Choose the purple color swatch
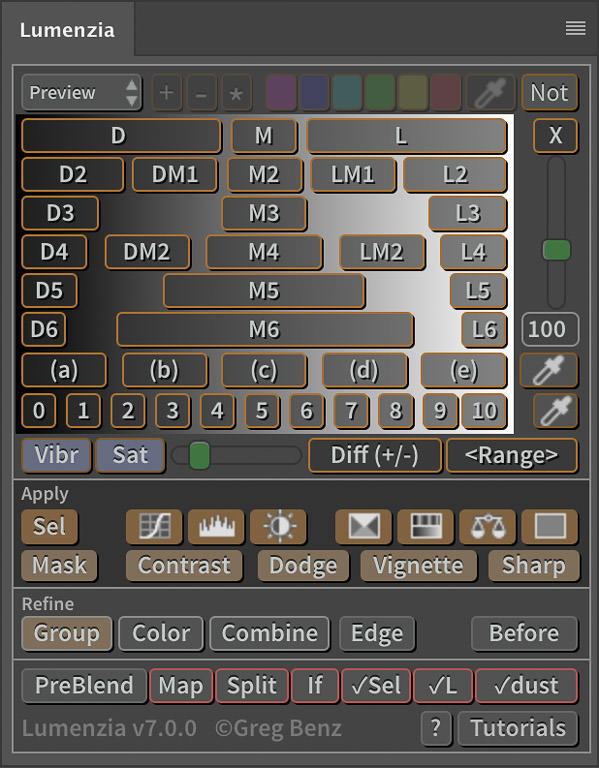This screenshot has height=768, width=599. pyautogui.click(x=281, y=92)
